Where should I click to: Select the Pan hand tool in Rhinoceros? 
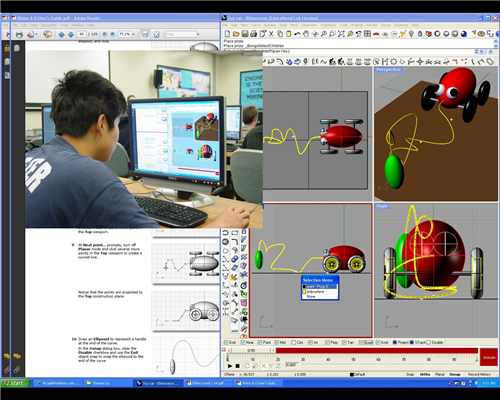click(x=306, y=34)
